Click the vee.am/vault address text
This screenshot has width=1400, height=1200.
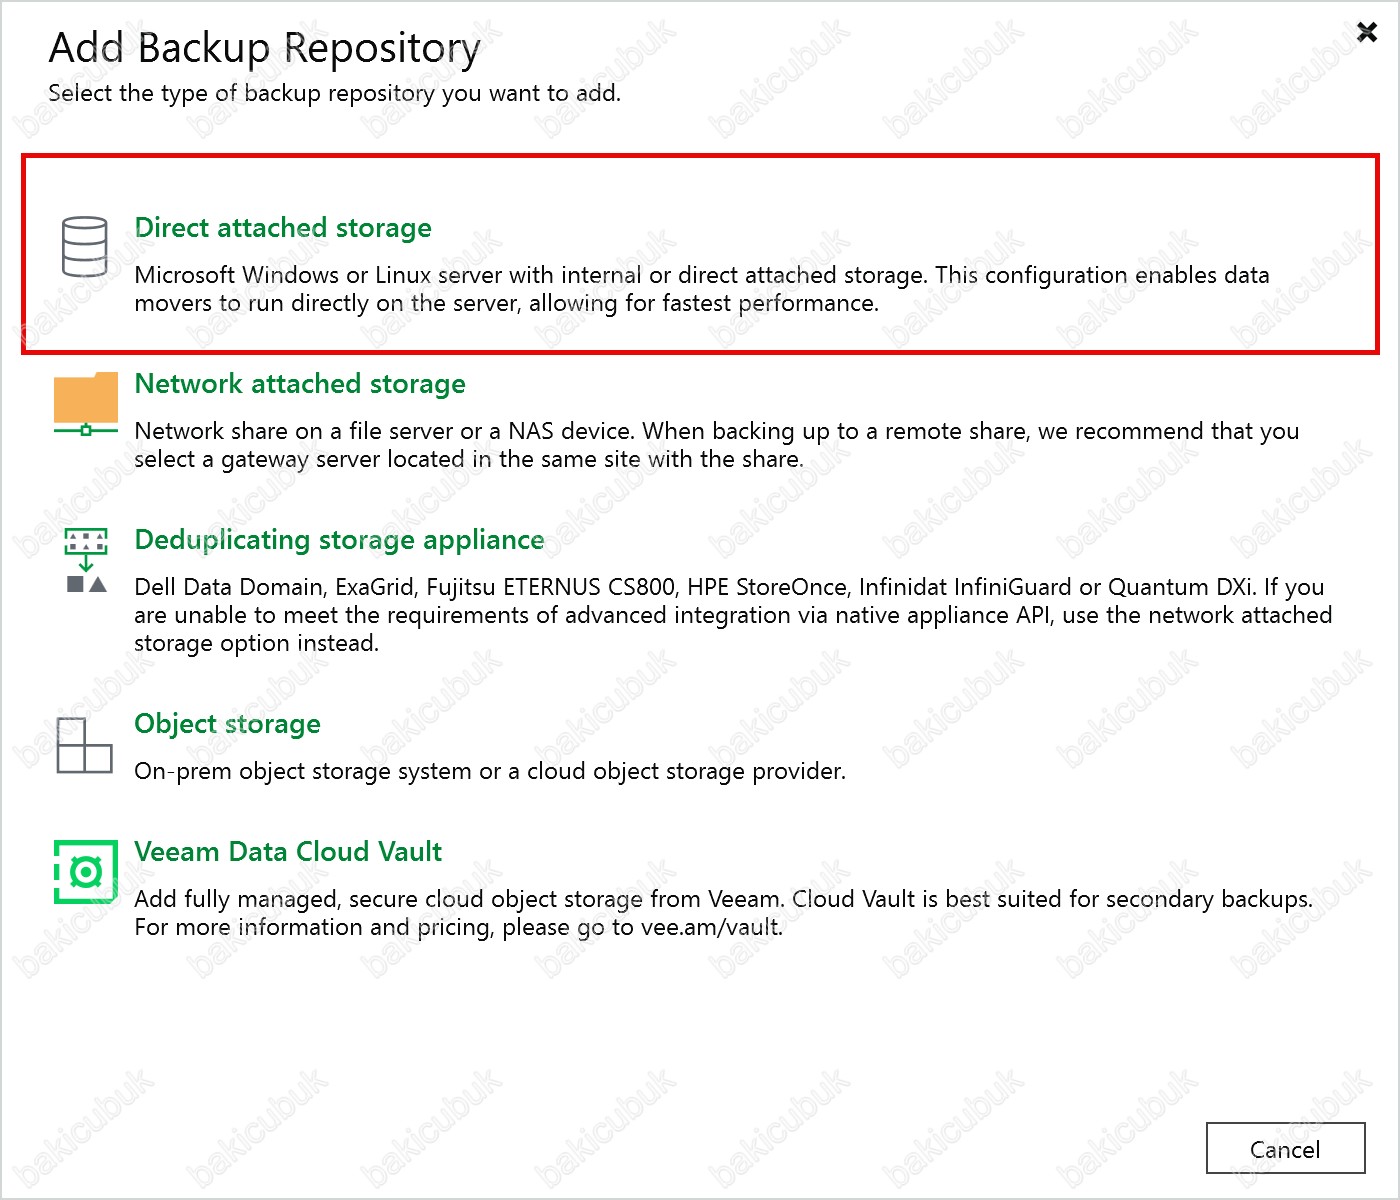coord(710,927)
